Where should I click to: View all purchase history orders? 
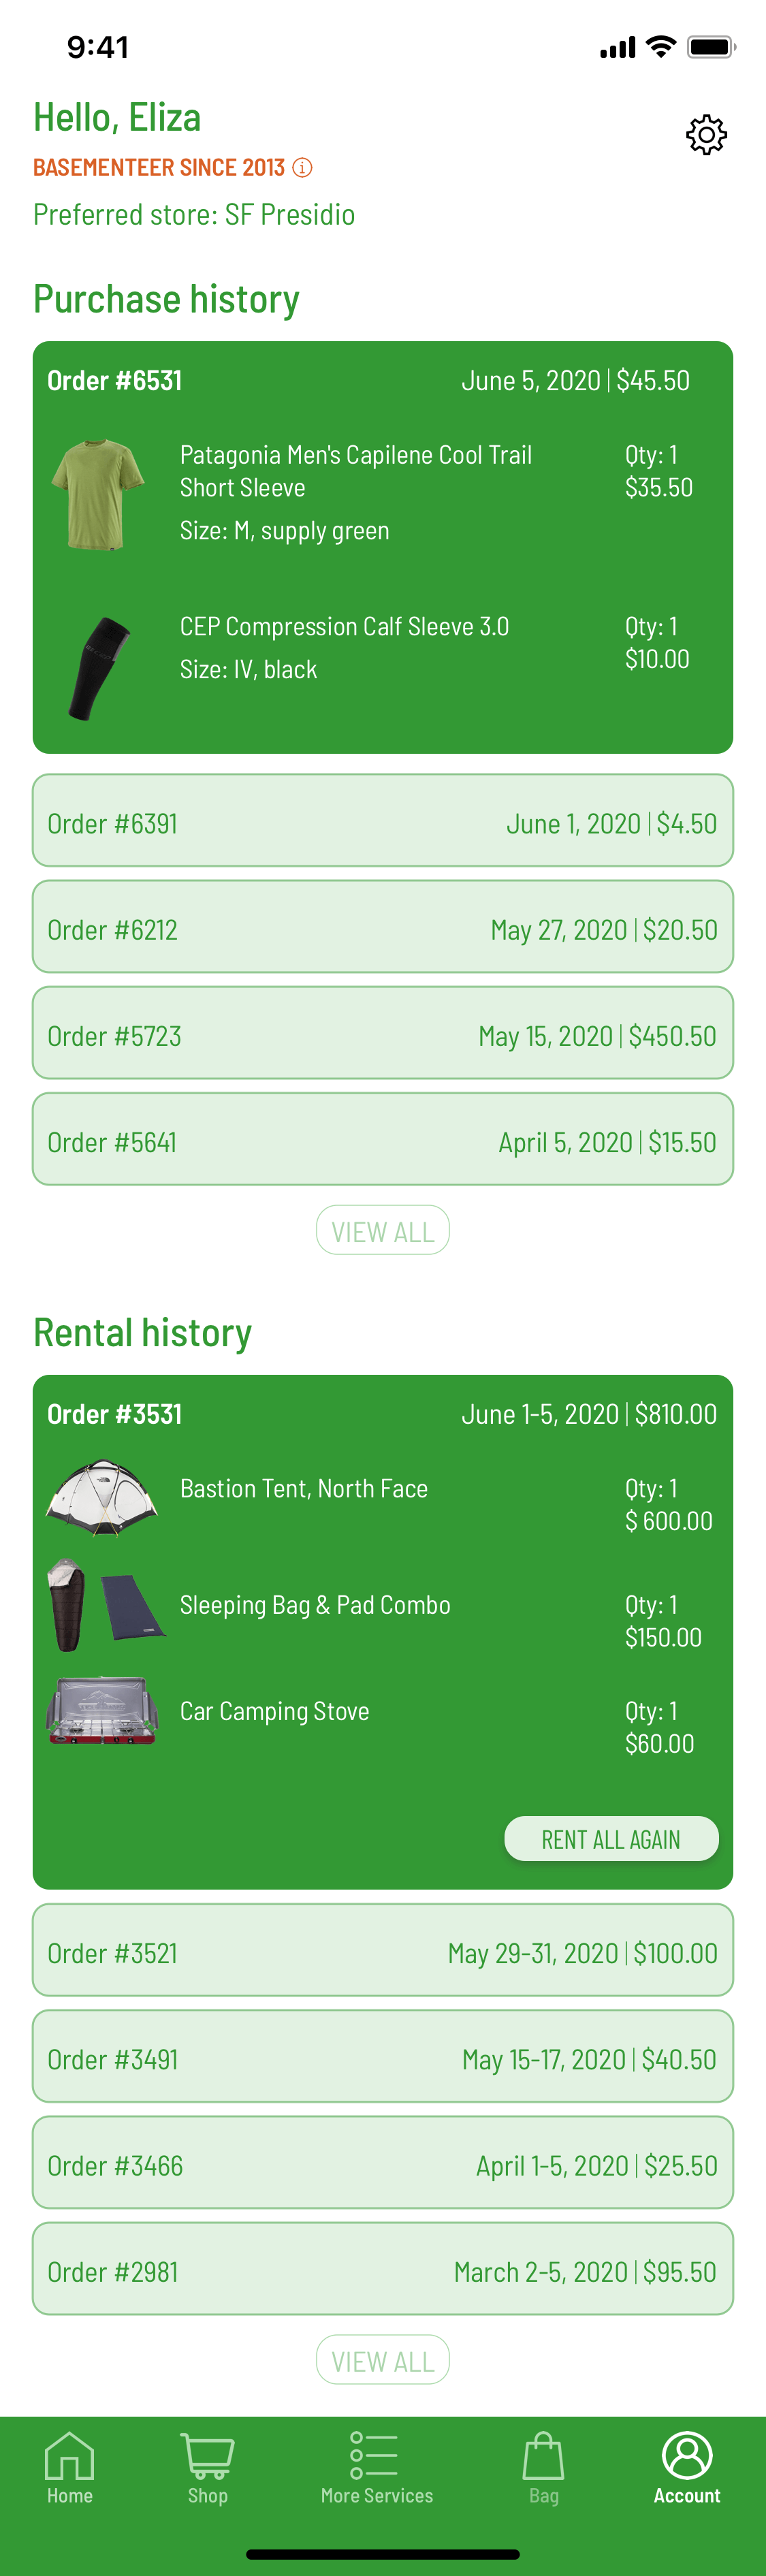pos(383,1230)
